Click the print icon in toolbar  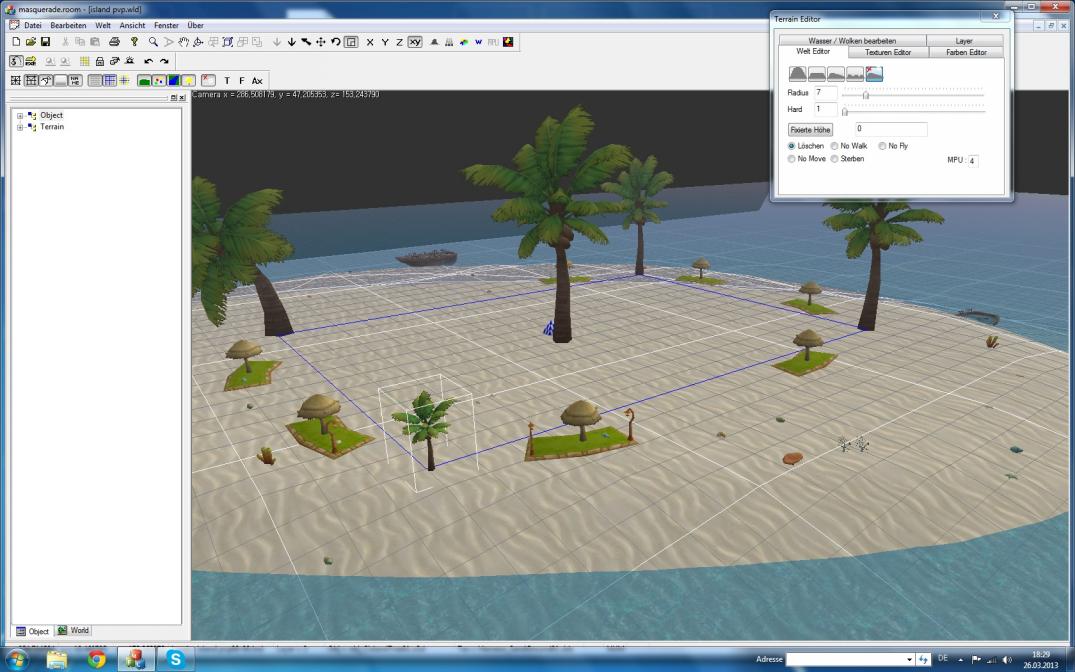pos(114,42)
